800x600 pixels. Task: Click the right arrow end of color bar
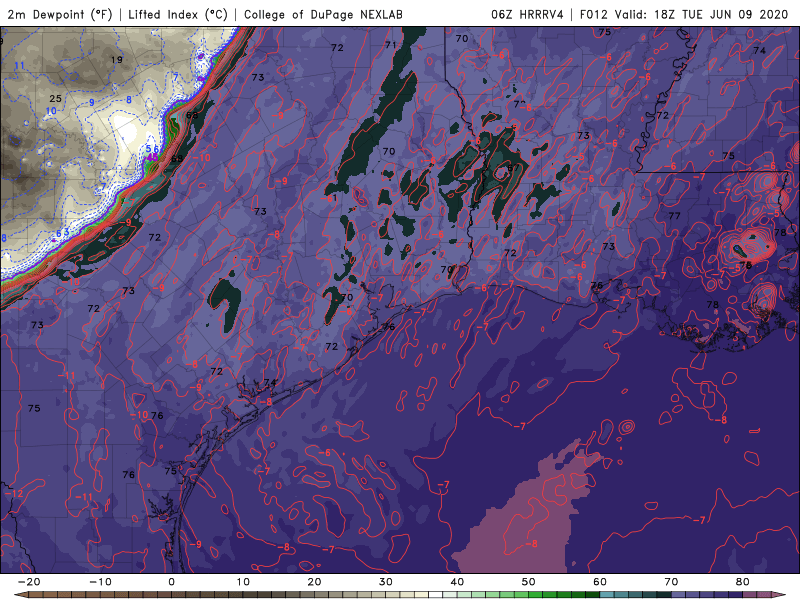(x=781, y=595)
